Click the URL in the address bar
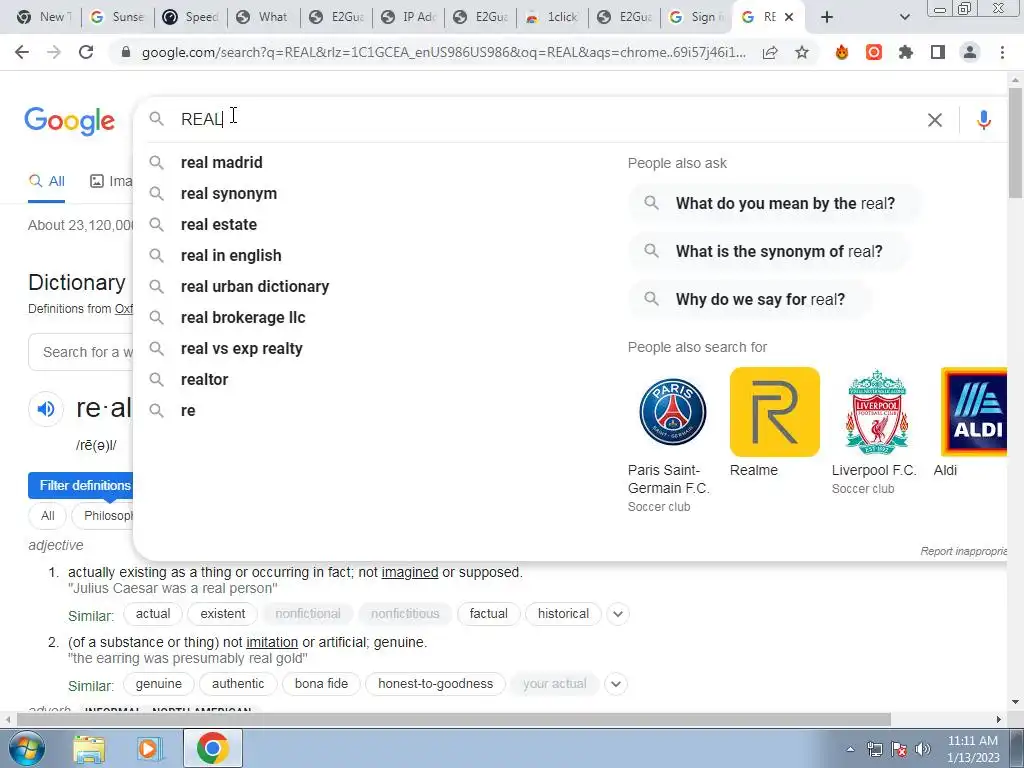Image resolution: width=1024 pixels, height=768 pixels. (x=444, y=52)
